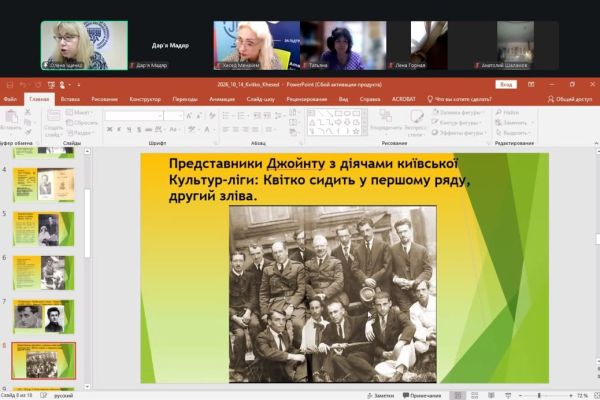600x400 pixels.
Task: Click the Cut scissors icon
Action: (x=28, y=112)
